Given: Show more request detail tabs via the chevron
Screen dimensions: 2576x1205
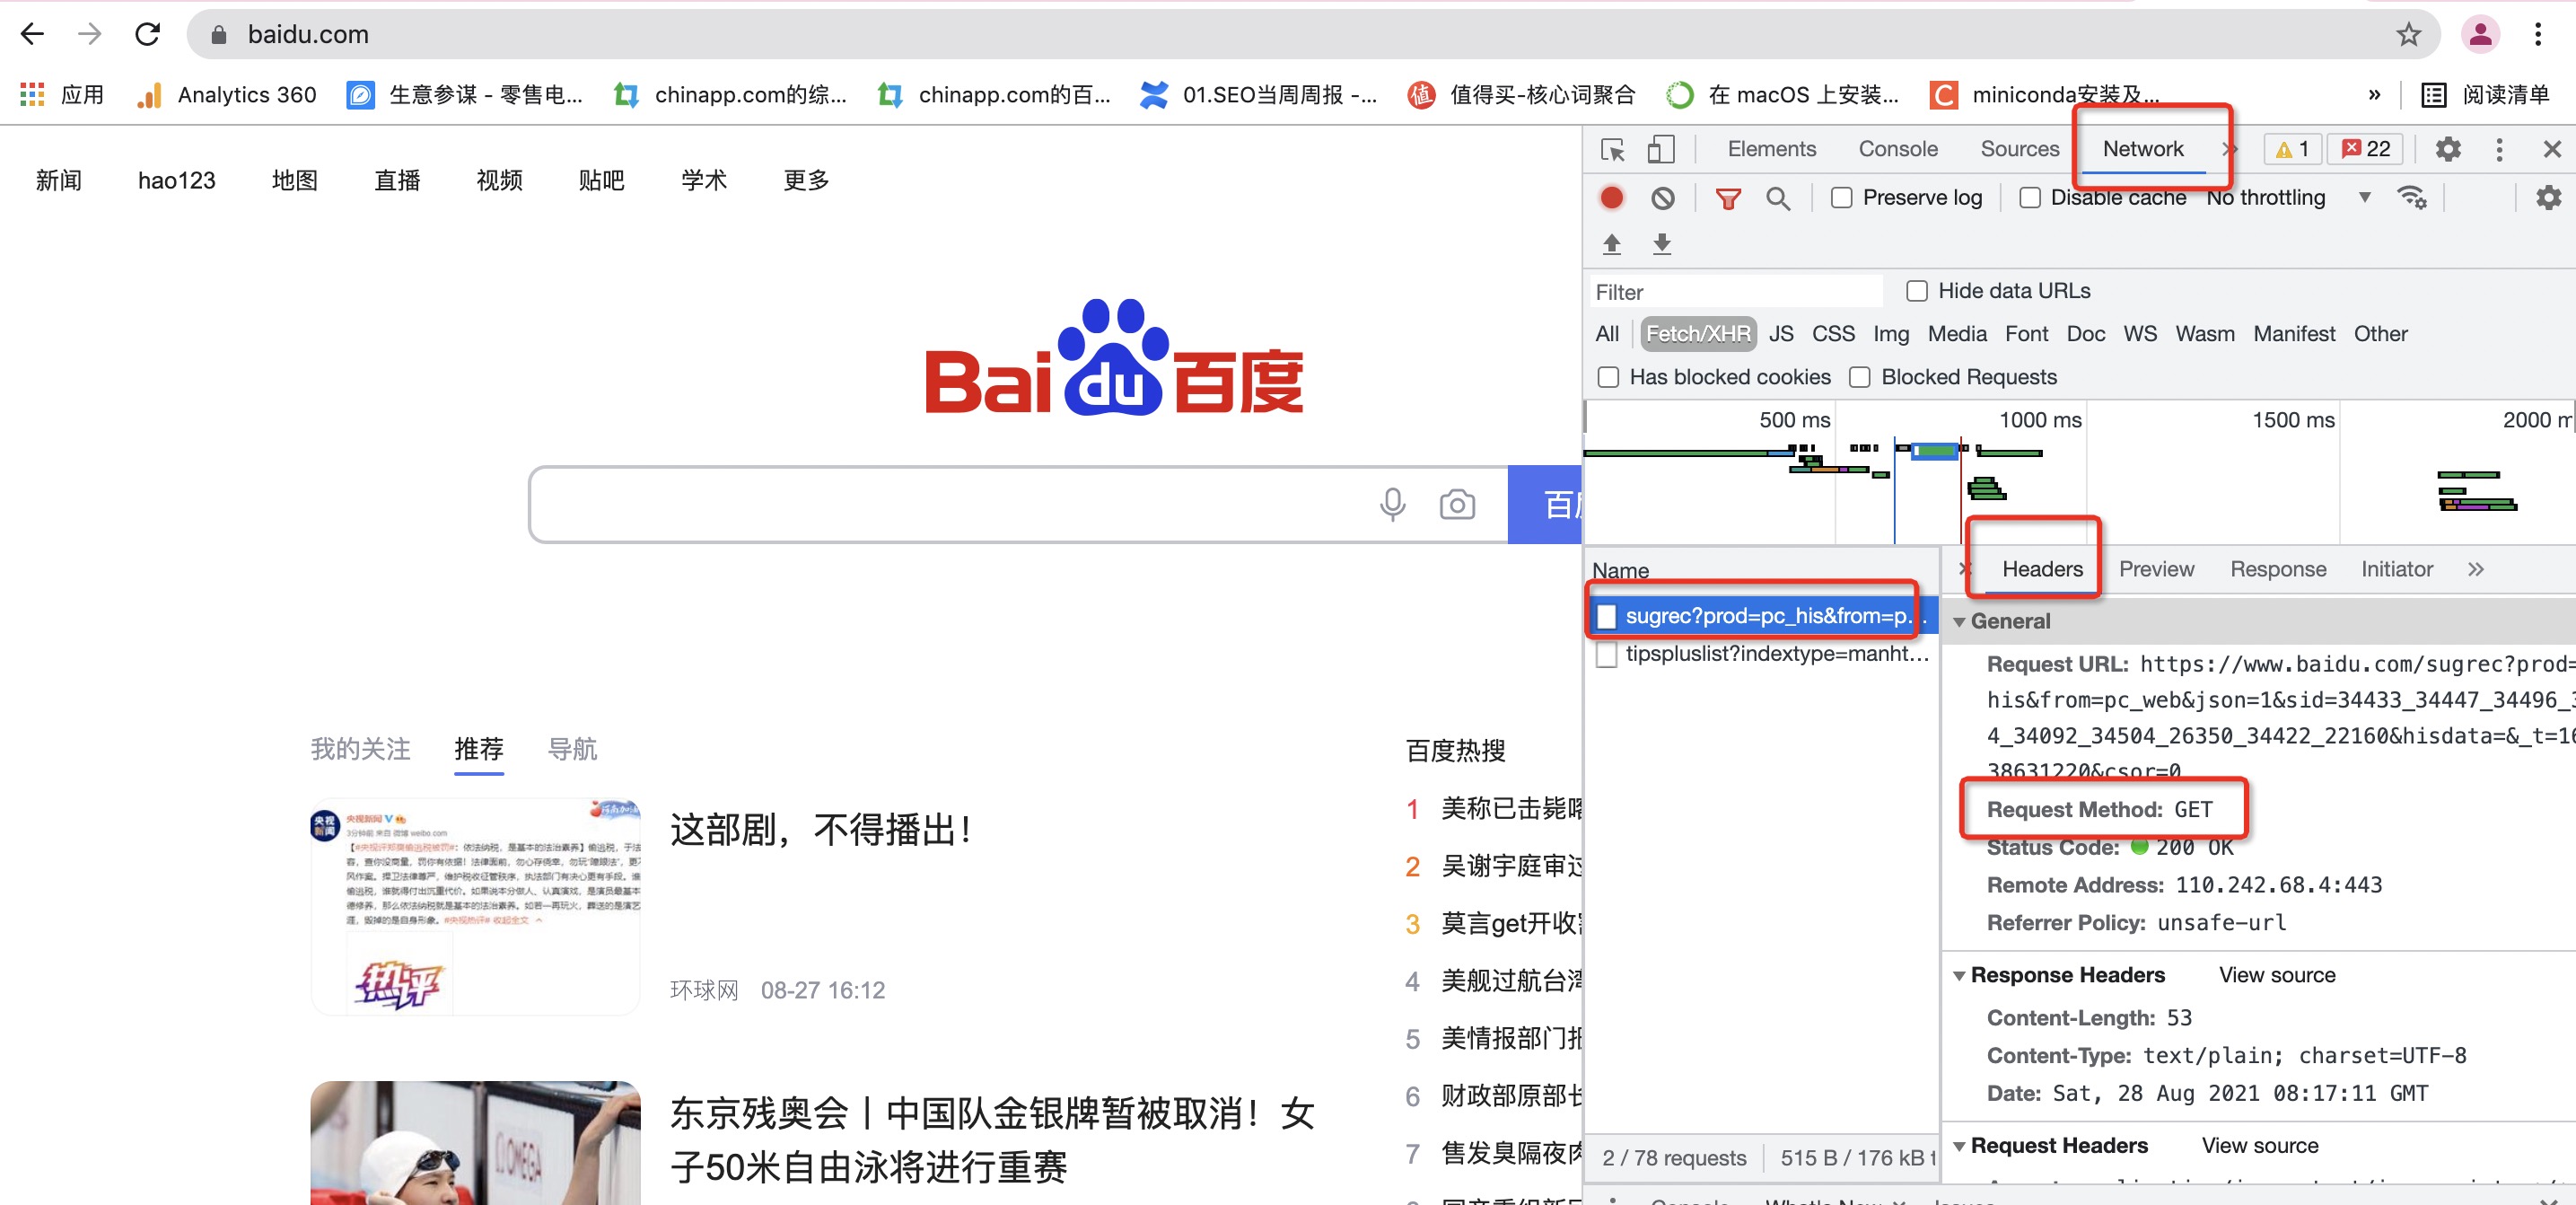Looking at the screenshot, I should 2475,569.
